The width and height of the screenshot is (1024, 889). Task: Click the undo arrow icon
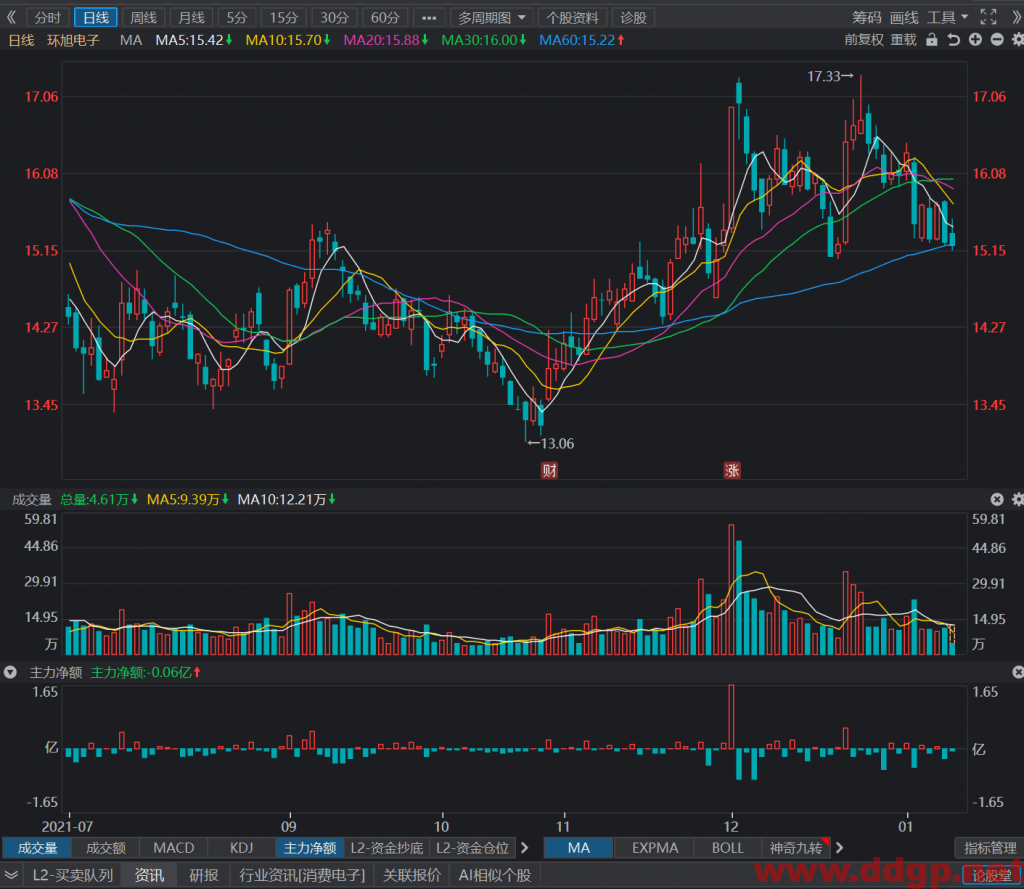coord(953,40)
